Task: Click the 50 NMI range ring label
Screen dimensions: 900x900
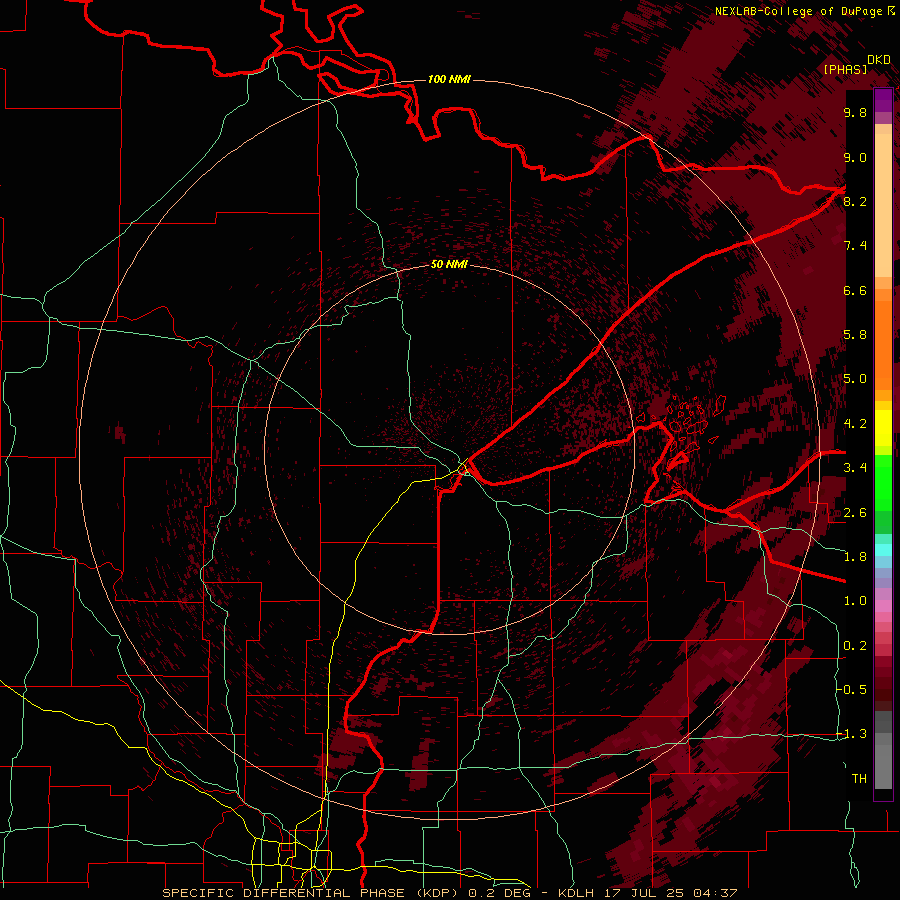Action: 449,264
